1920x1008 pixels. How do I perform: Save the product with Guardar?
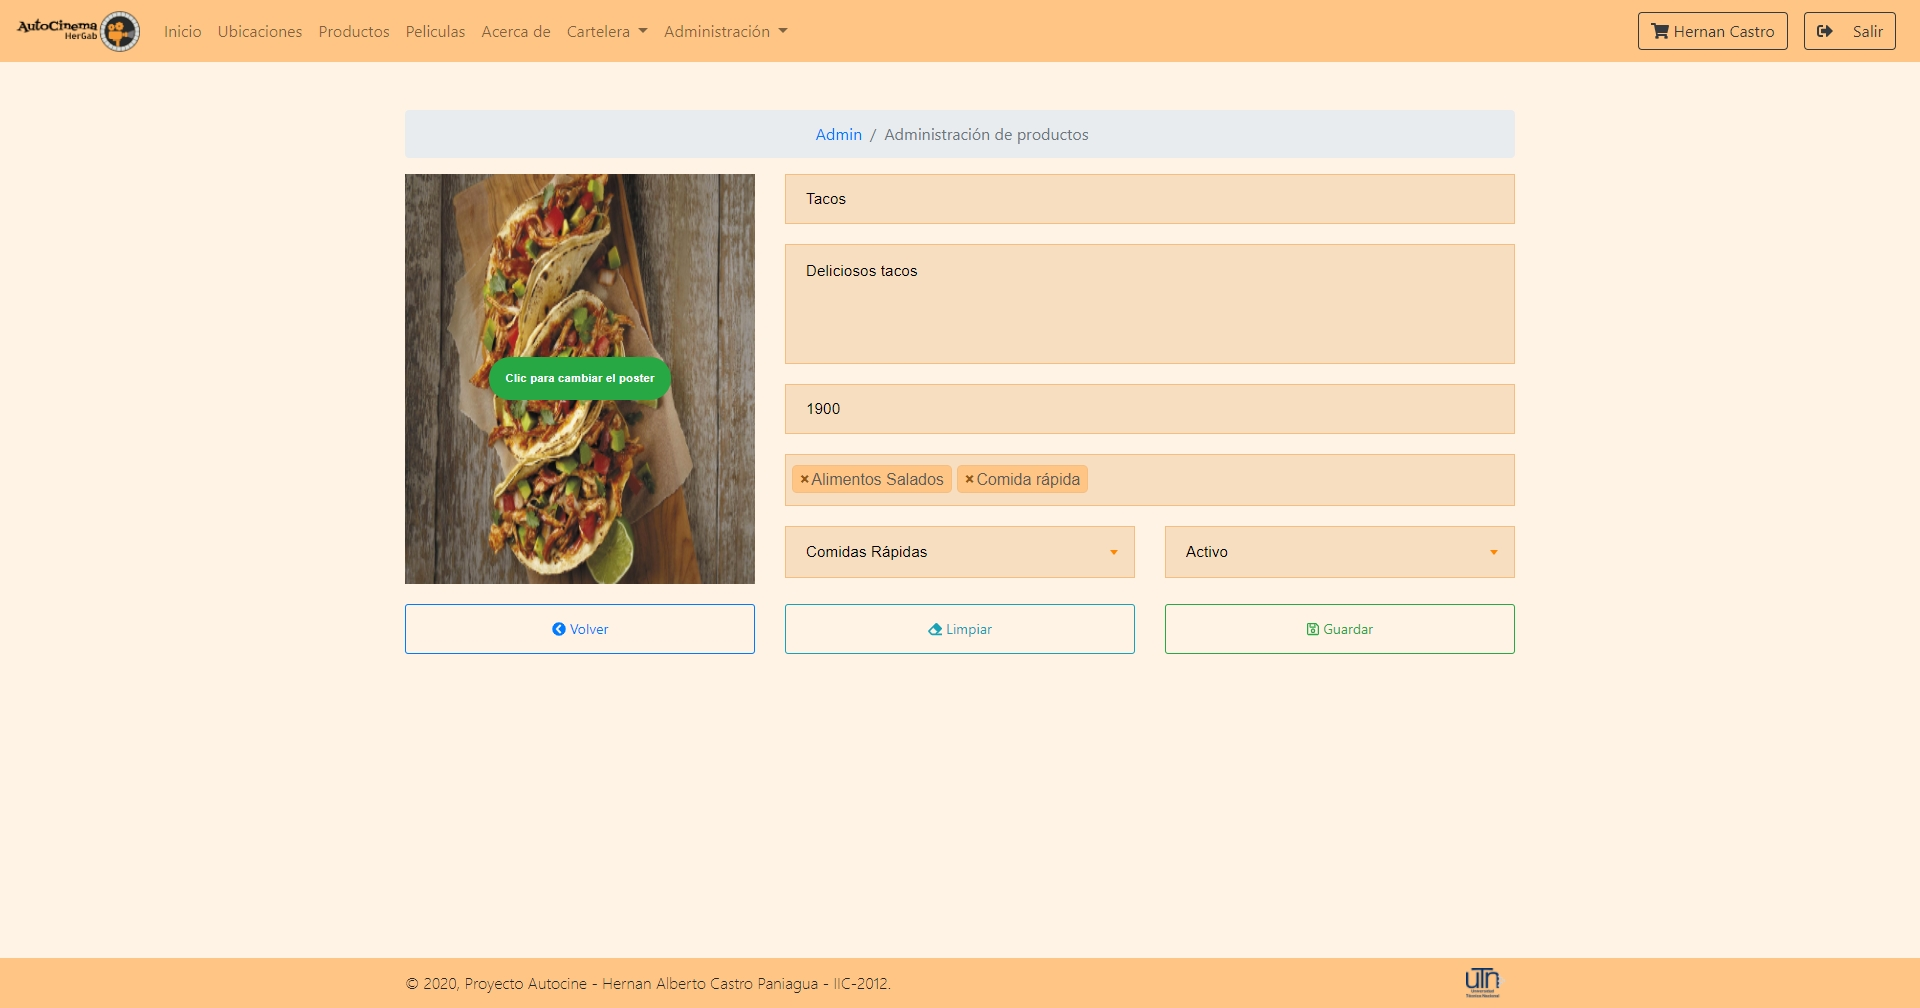point(1340,629)
